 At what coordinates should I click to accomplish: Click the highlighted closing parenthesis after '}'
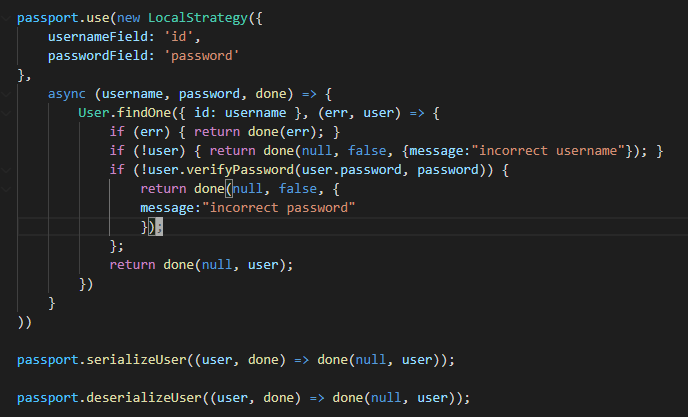click(152, 226)
